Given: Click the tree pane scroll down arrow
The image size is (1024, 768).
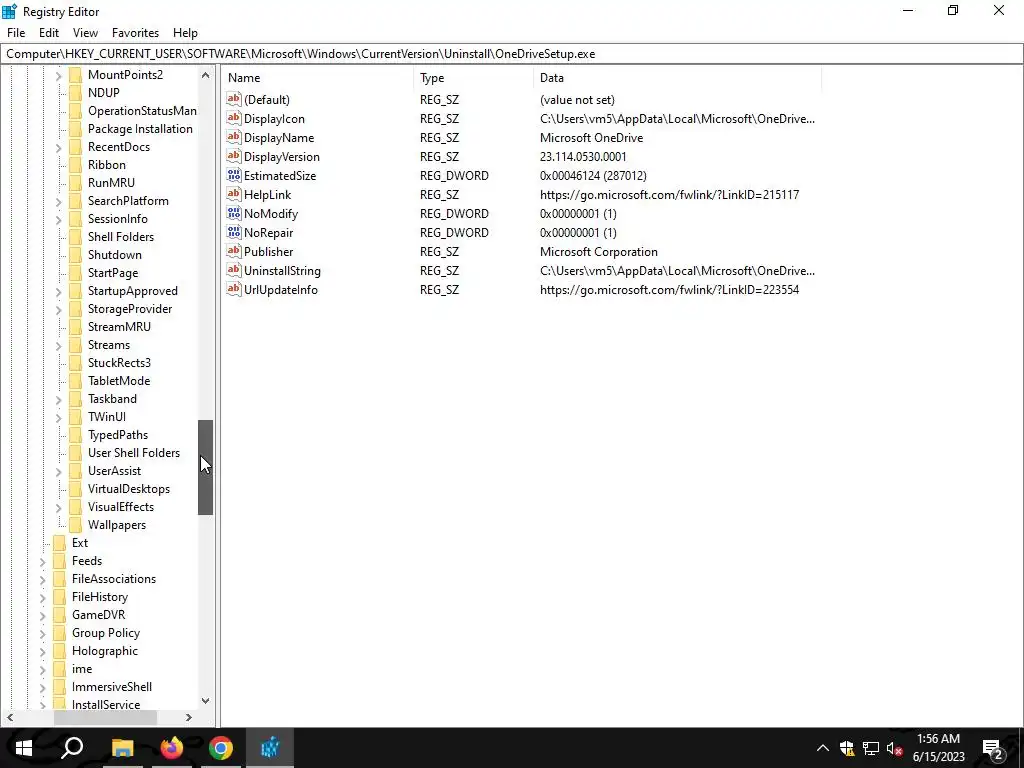Looking at the screenshot, I should tap(205, 701).
